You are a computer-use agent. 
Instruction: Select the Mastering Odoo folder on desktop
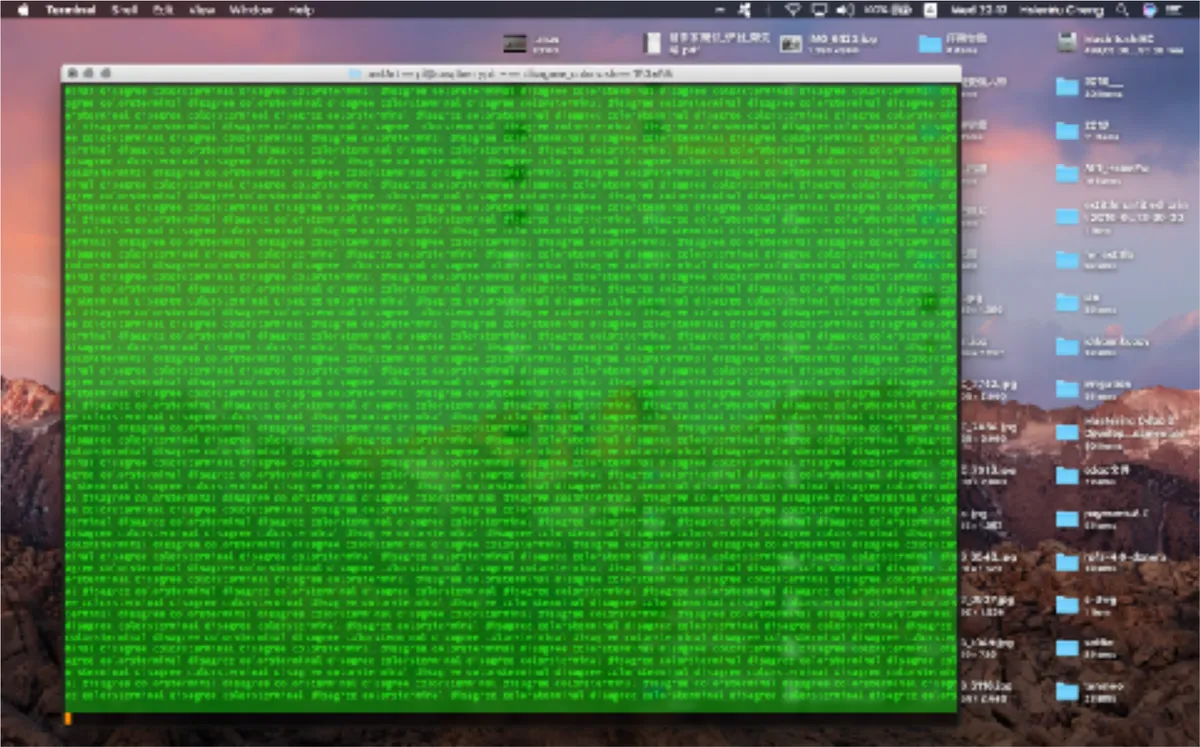(1067, 433)
